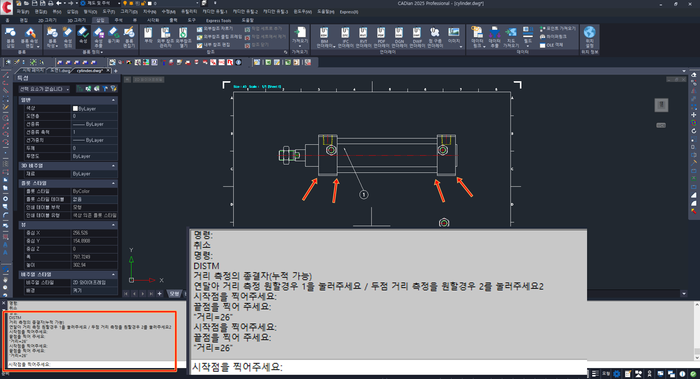The width and height of the screenshot is (700, 379).
Task: Click OLE 객체 in 데이터 group
Action: click(551, 45)
